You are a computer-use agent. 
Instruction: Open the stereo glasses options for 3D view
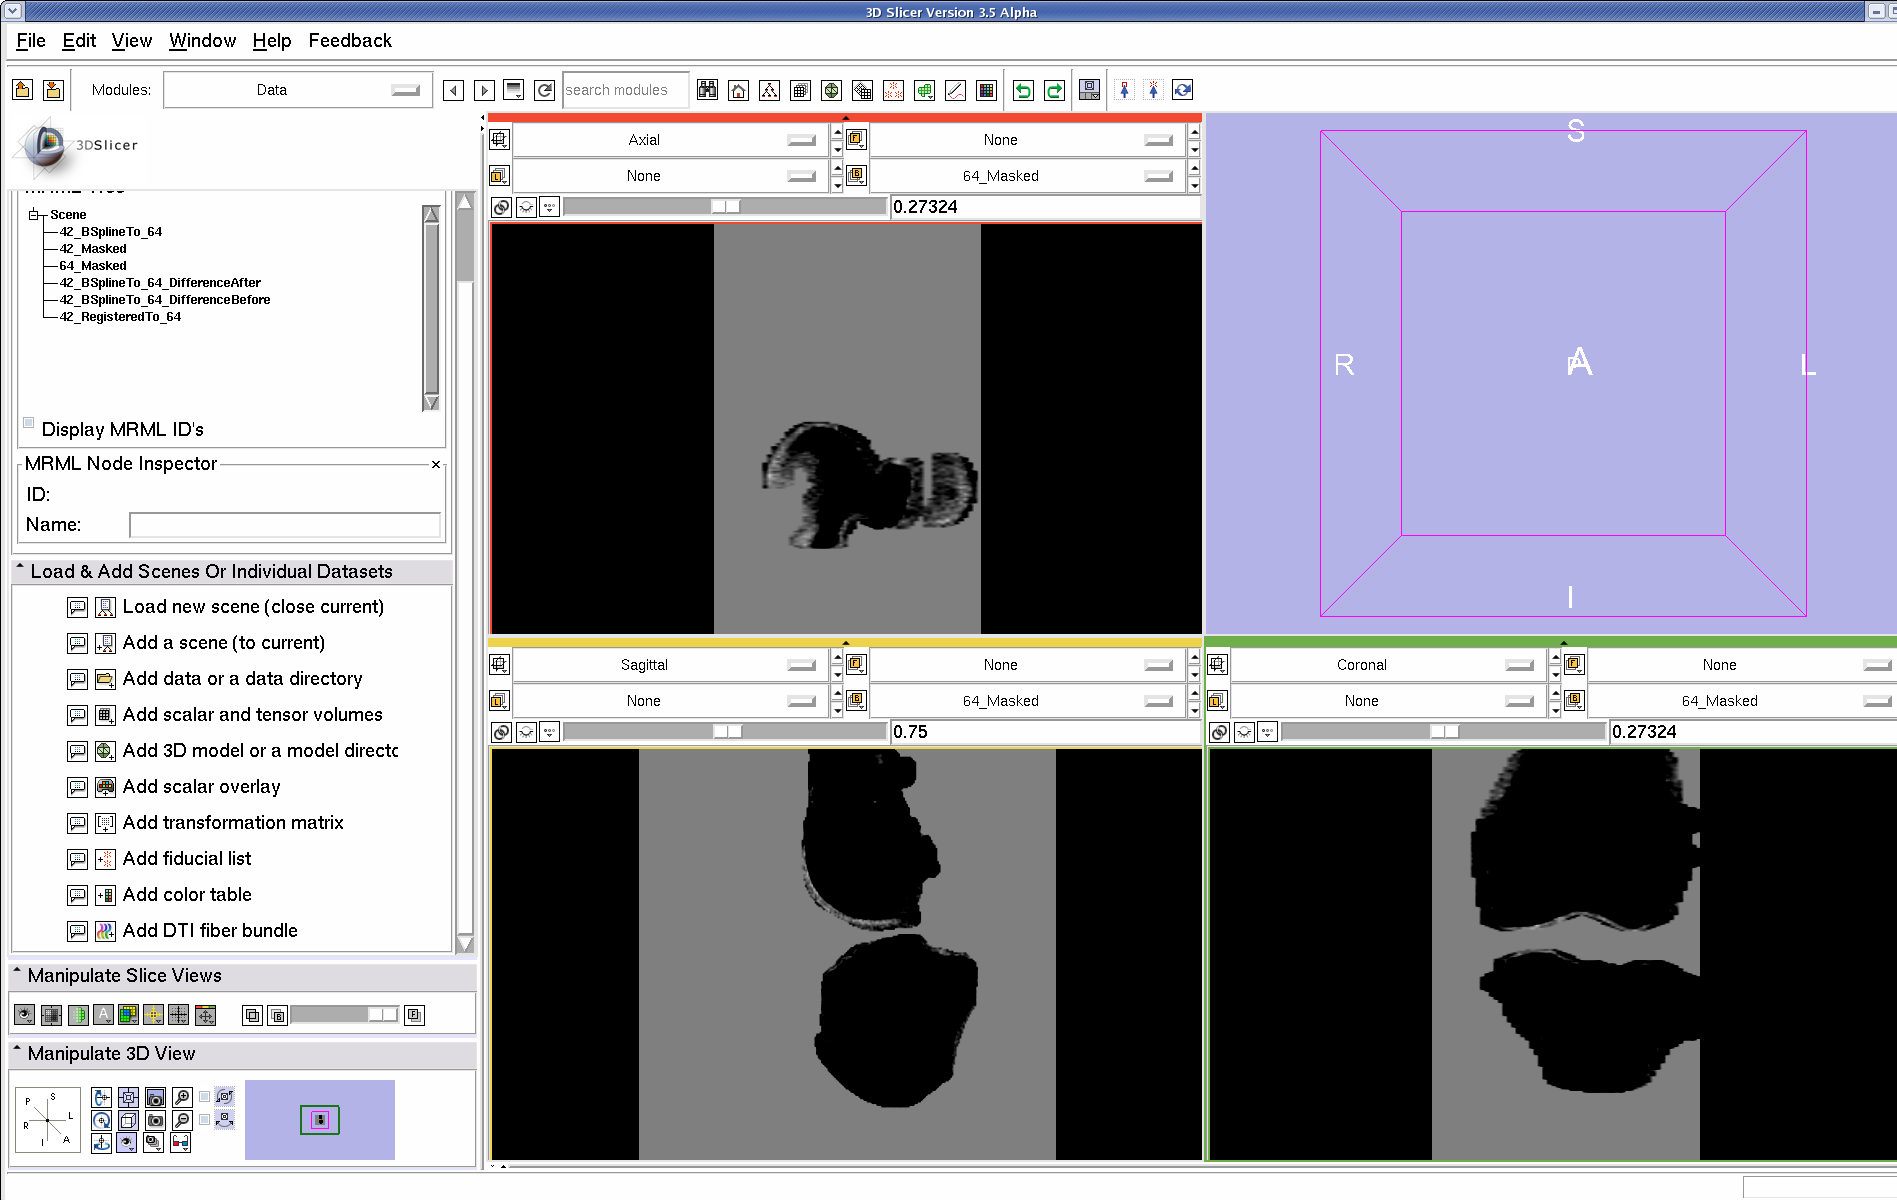click(180, 1142)
